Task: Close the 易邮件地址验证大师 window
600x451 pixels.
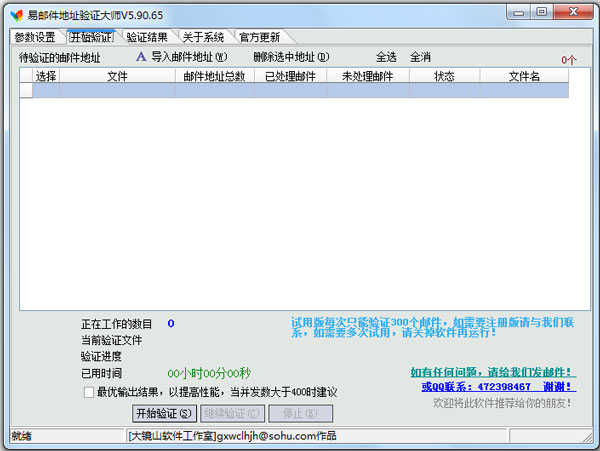Action: pos(573,12)
